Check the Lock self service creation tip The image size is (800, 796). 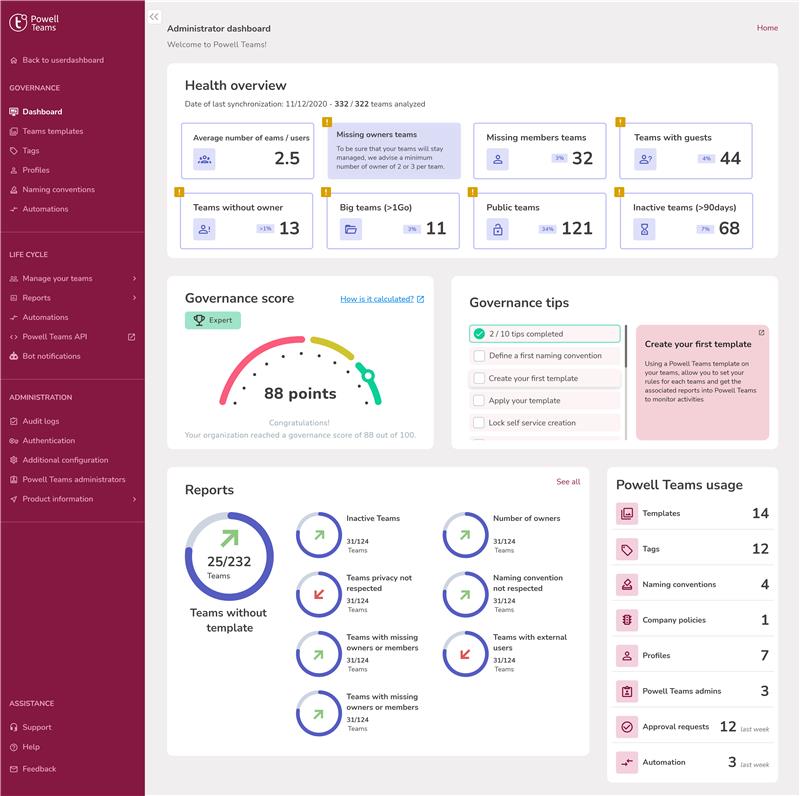[x=480, y=423]
